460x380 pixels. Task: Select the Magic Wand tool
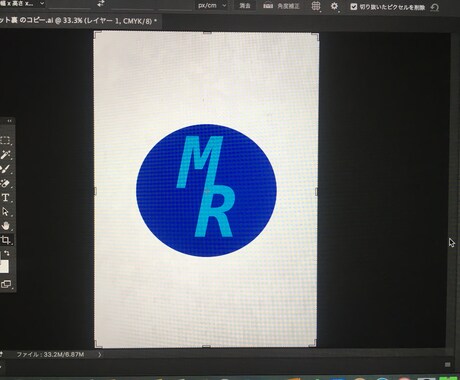tap(5, 154)
